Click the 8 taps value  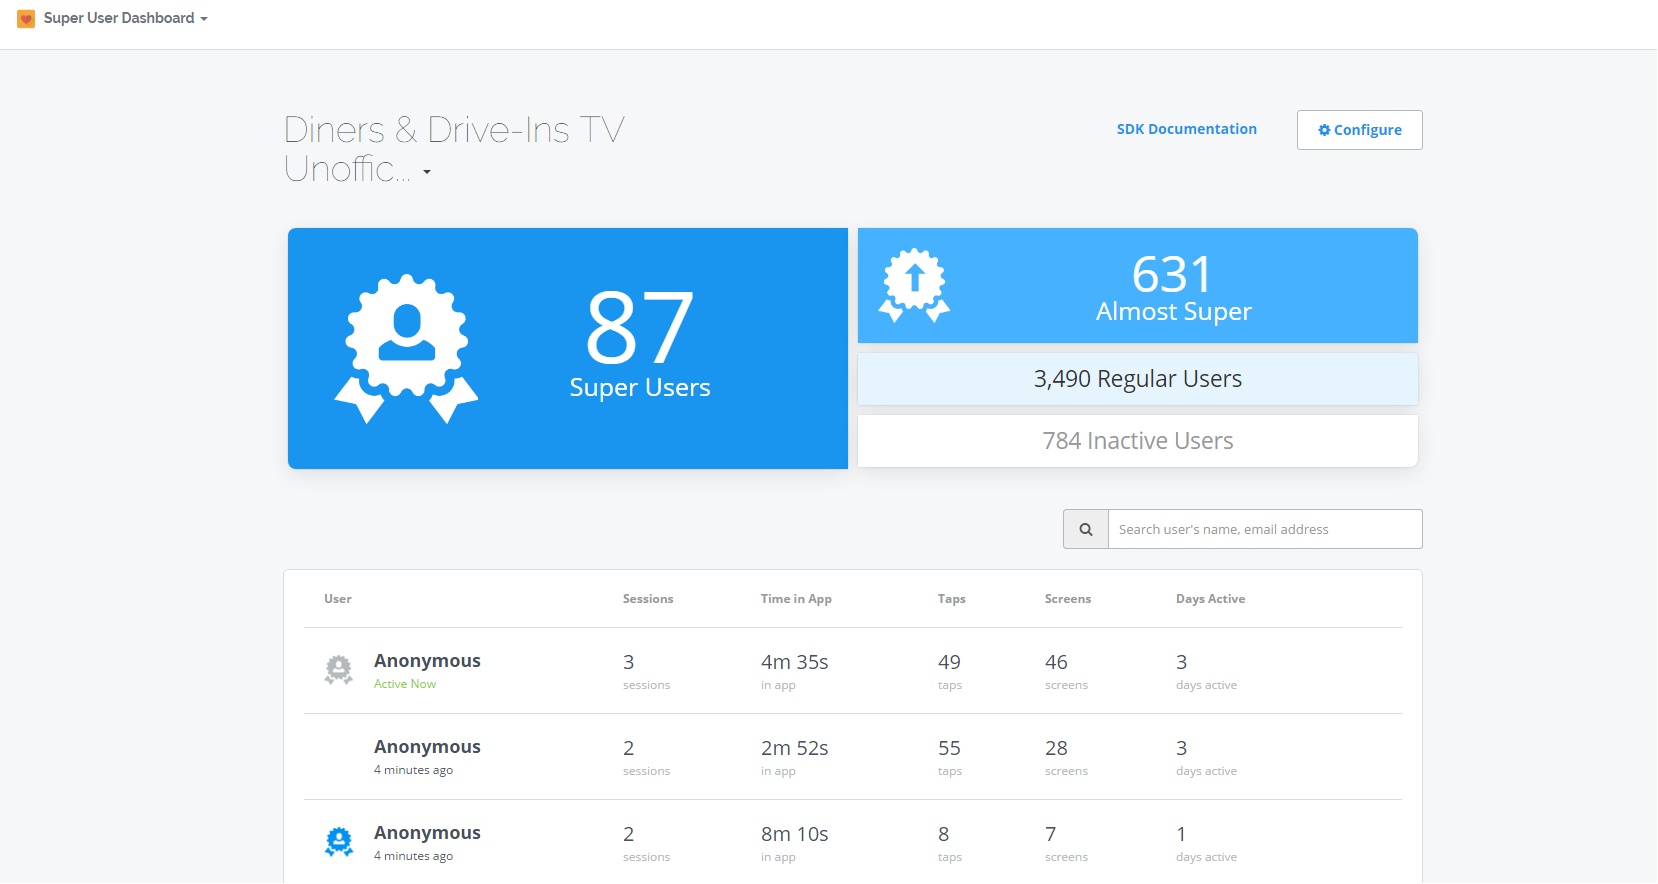pos(944,834)
